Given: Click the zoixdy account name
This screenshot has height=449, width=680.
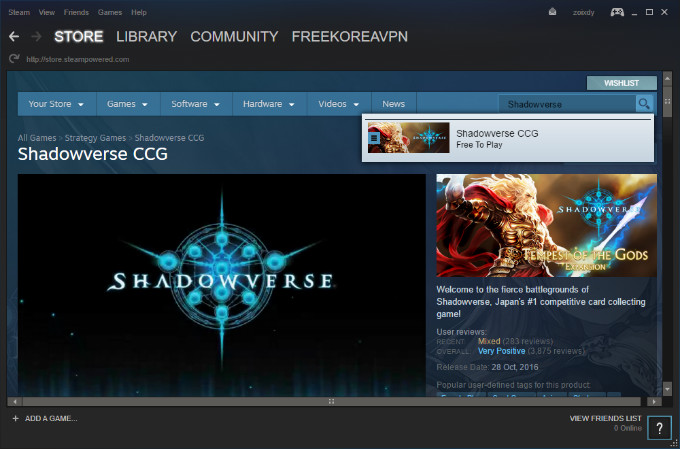Looking at the screenshot, I should pyautogui.click(x=583, y=12).
